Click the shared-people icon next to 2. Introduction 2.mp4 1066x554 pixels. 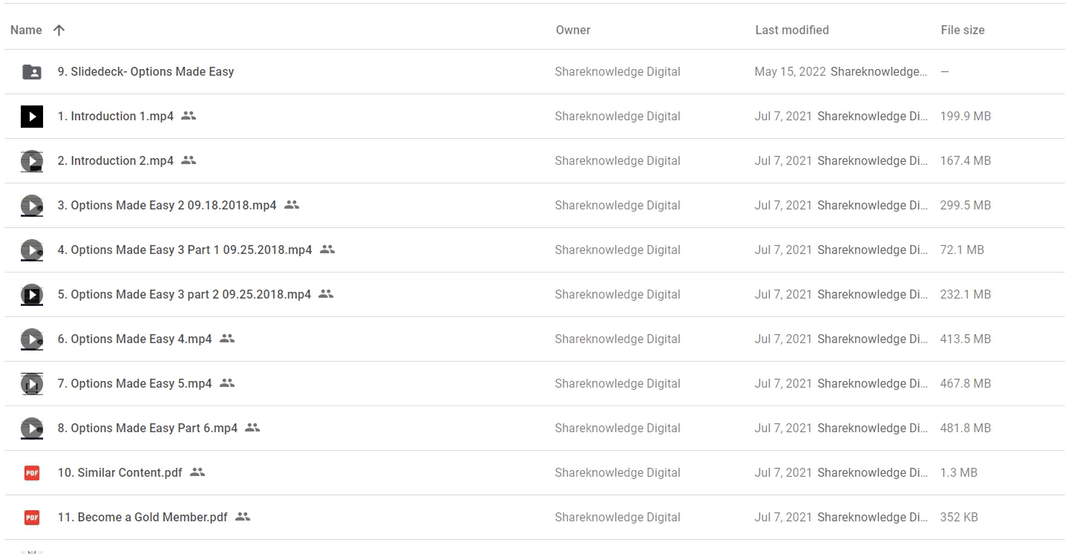189,161
